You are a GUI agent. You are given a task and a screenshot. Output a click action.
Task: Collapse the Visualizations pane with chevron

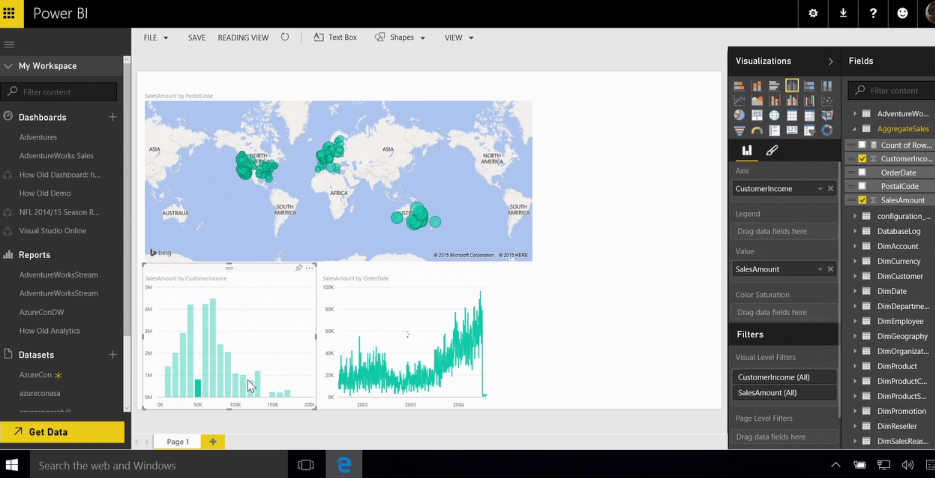pos(830,61)
